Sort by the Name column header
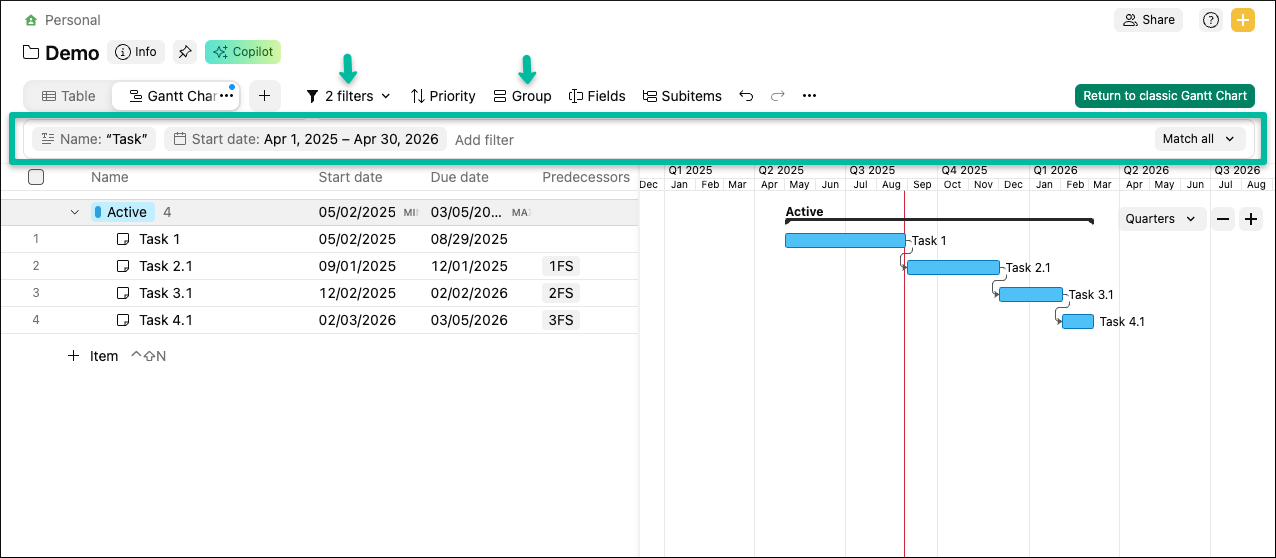 tap(110, 177)
